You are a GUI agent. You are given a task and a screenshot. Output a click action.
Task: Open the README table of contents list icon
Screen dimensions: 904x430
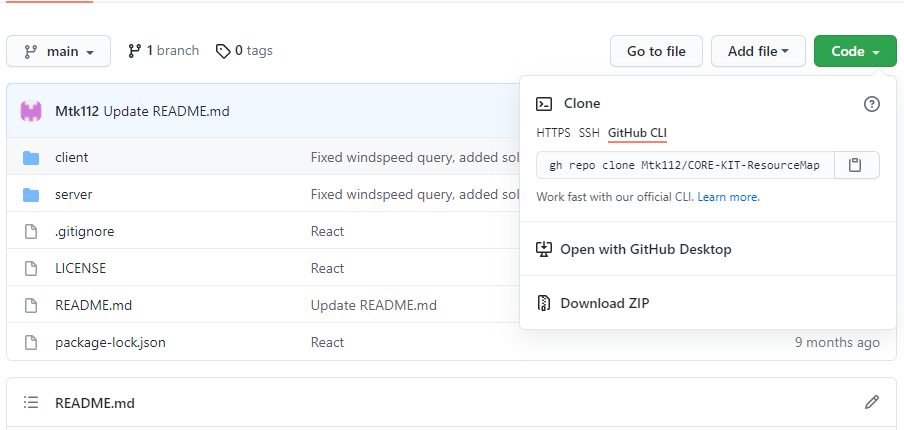(x=31, y=402)
